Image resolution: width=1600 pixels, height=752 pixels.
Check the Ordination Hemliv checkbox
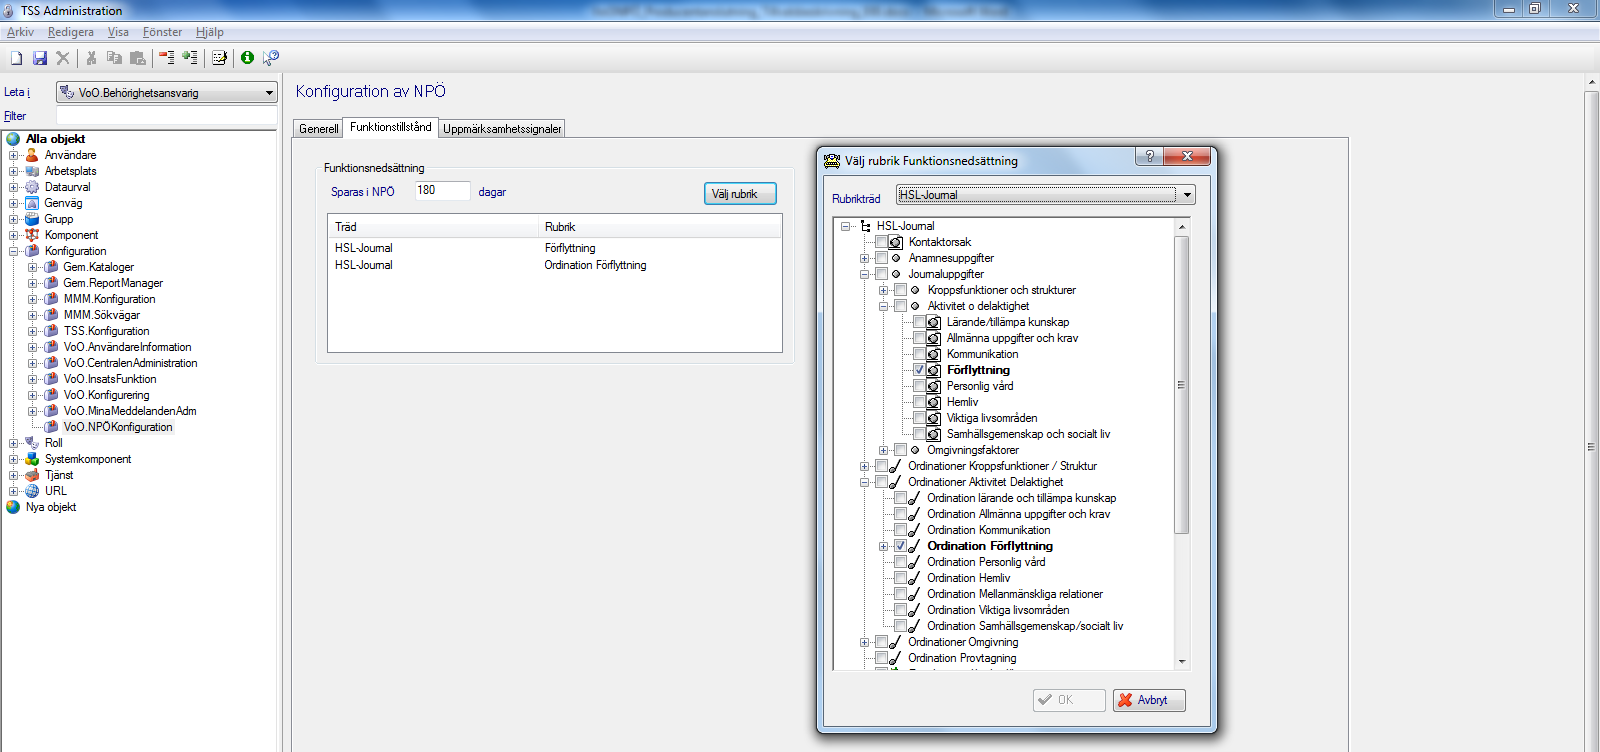pos(900,578)
